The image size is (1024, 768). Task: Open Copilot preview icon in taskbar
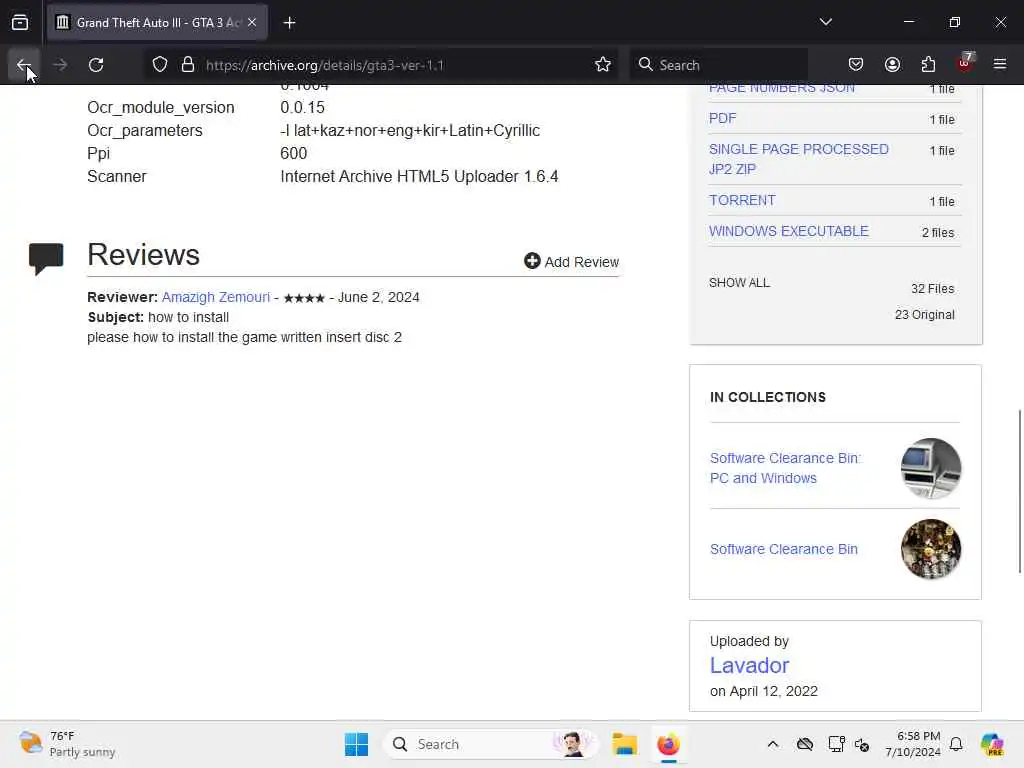point(992,744)
